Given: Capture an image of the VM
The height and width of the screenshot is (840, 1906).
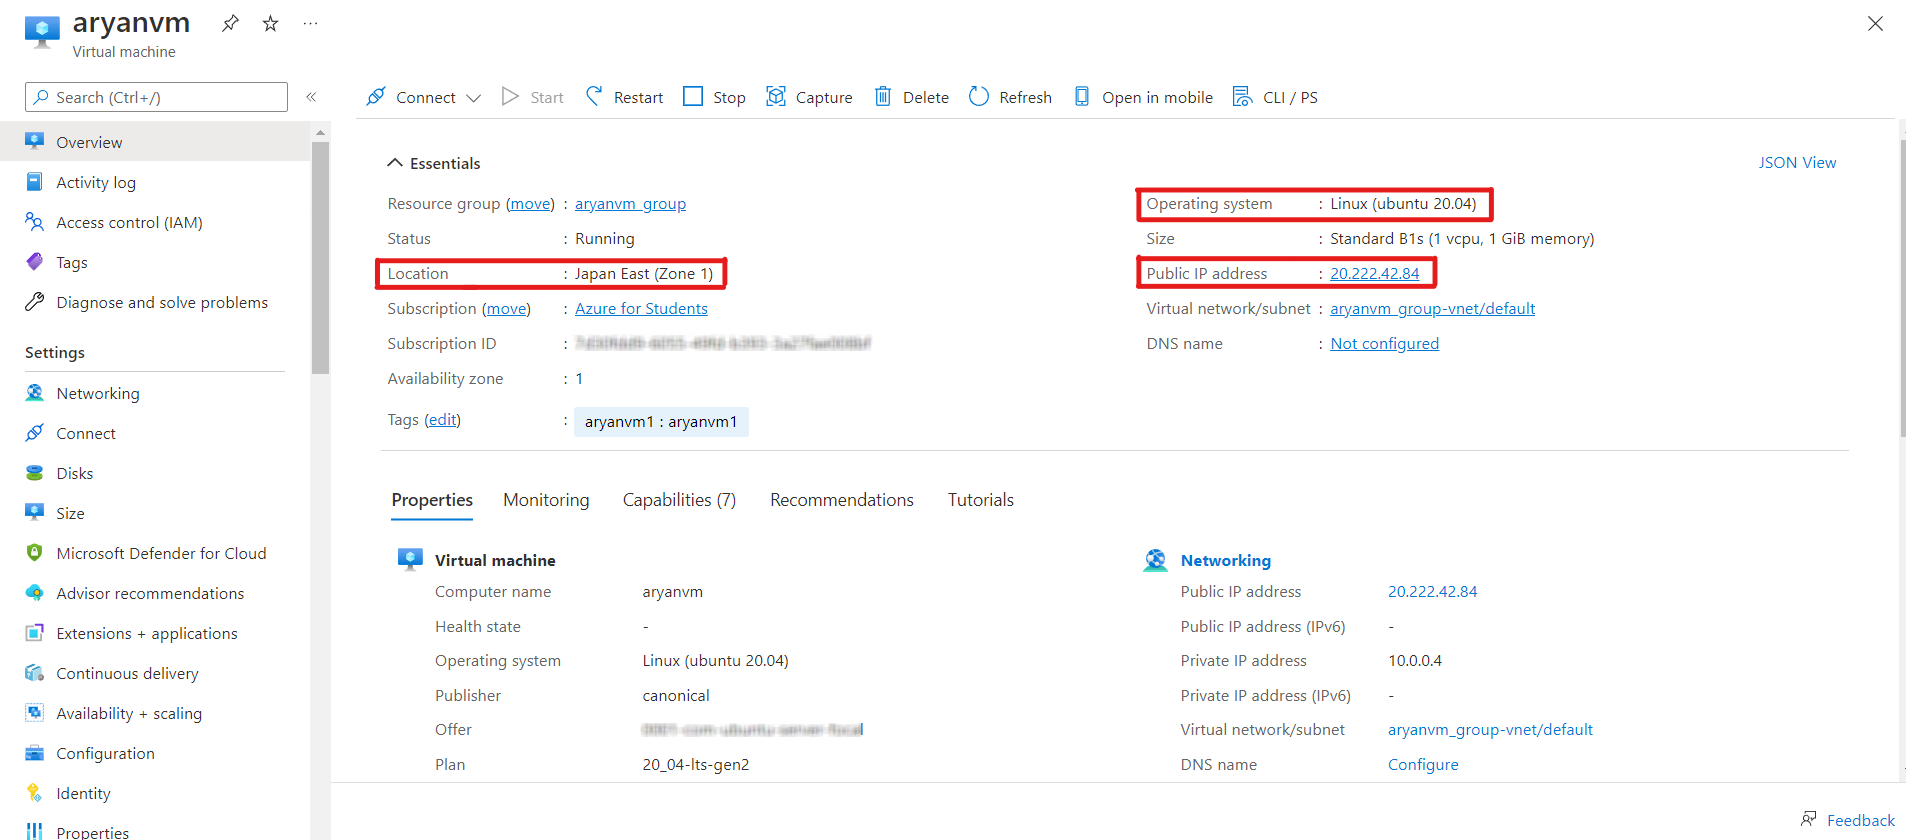Looking at the screenshot, I should tap(809, 97).
